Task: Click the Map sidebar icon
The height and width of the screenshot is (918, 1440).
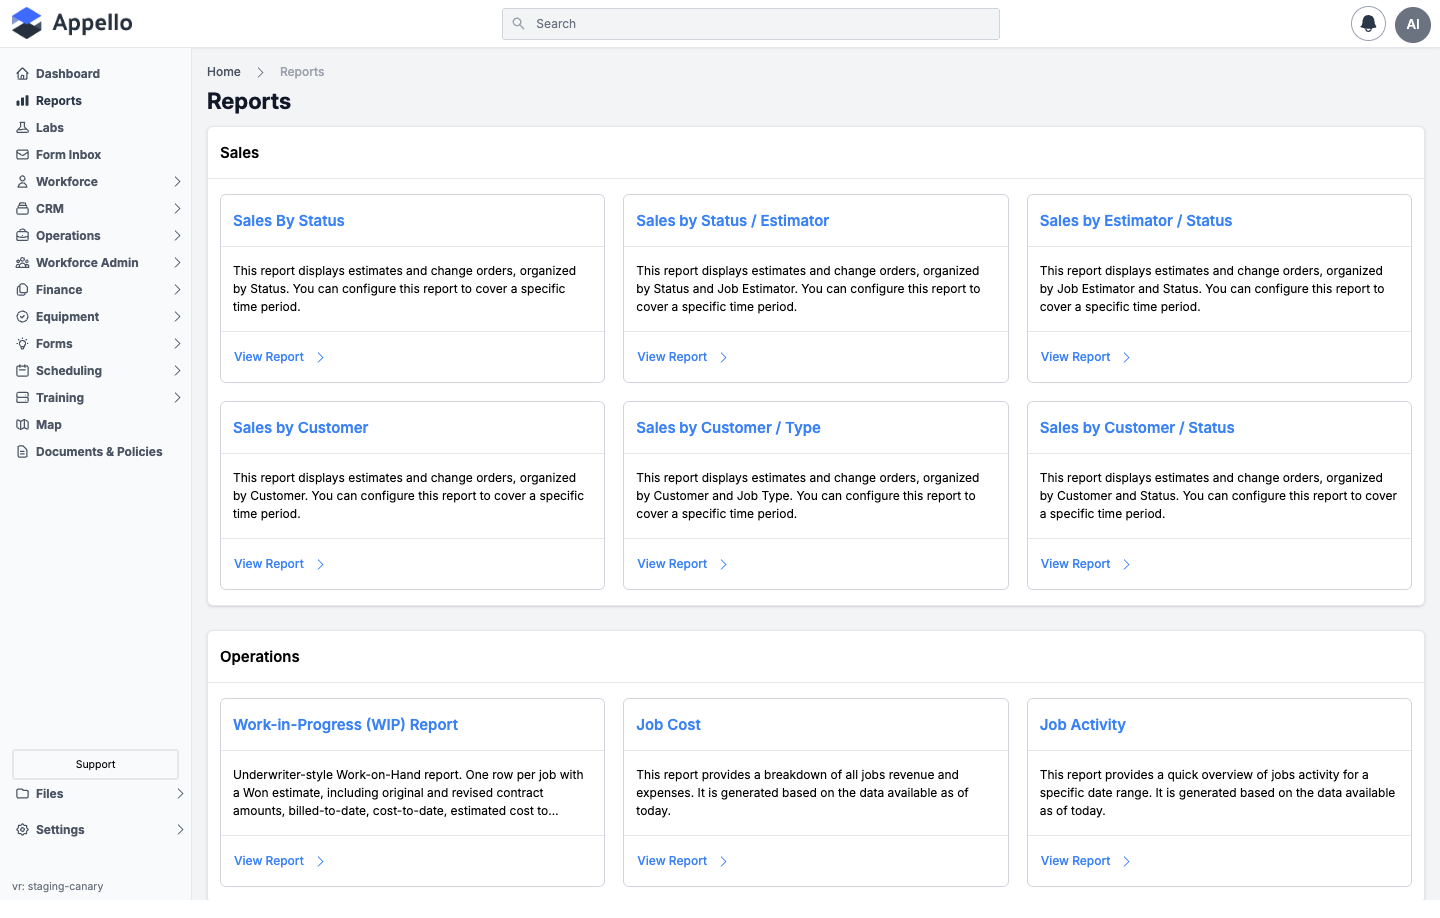Action: coord(22,425)
